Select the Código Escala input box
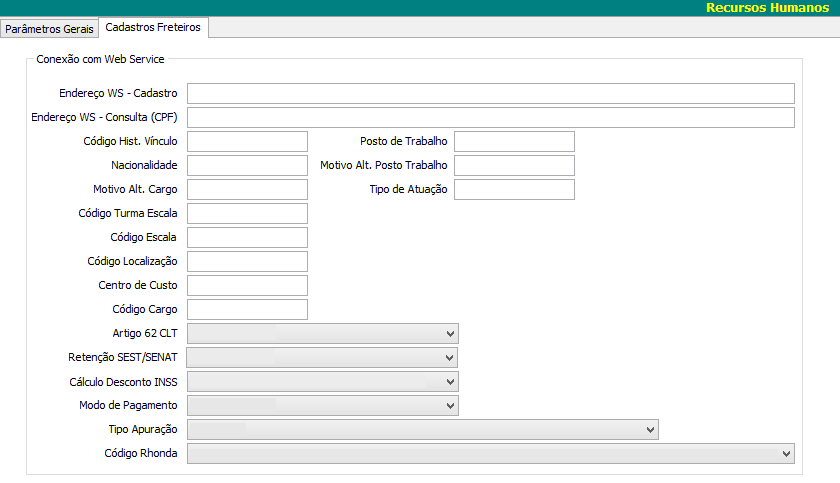 click(x=248, y=237)
